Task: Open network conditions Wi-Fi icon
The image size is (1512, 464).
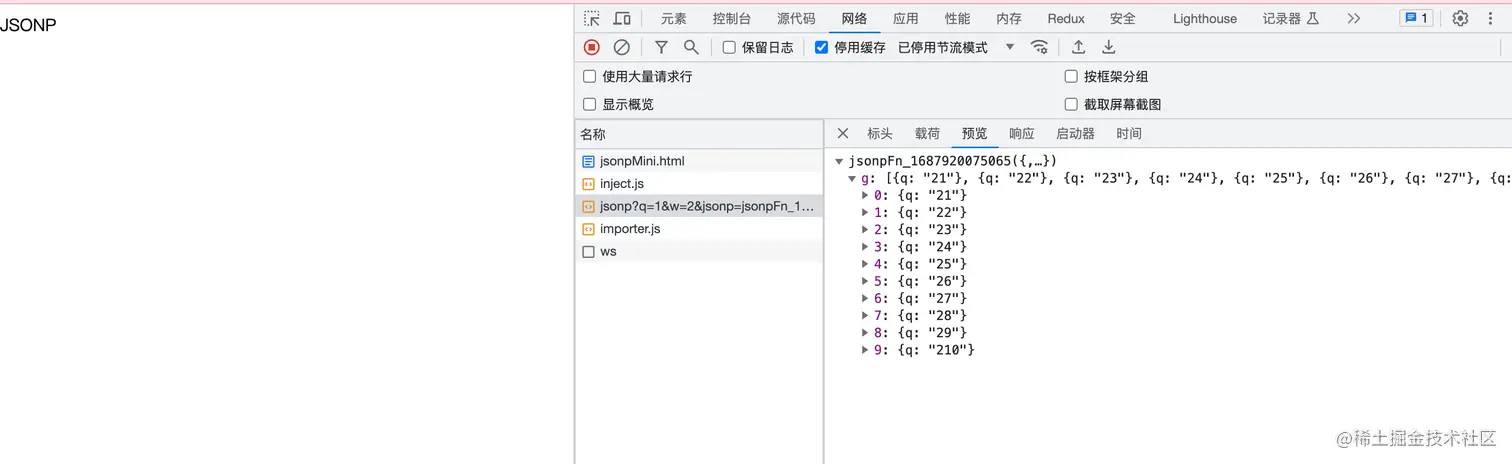Action: coord(1040,47)
